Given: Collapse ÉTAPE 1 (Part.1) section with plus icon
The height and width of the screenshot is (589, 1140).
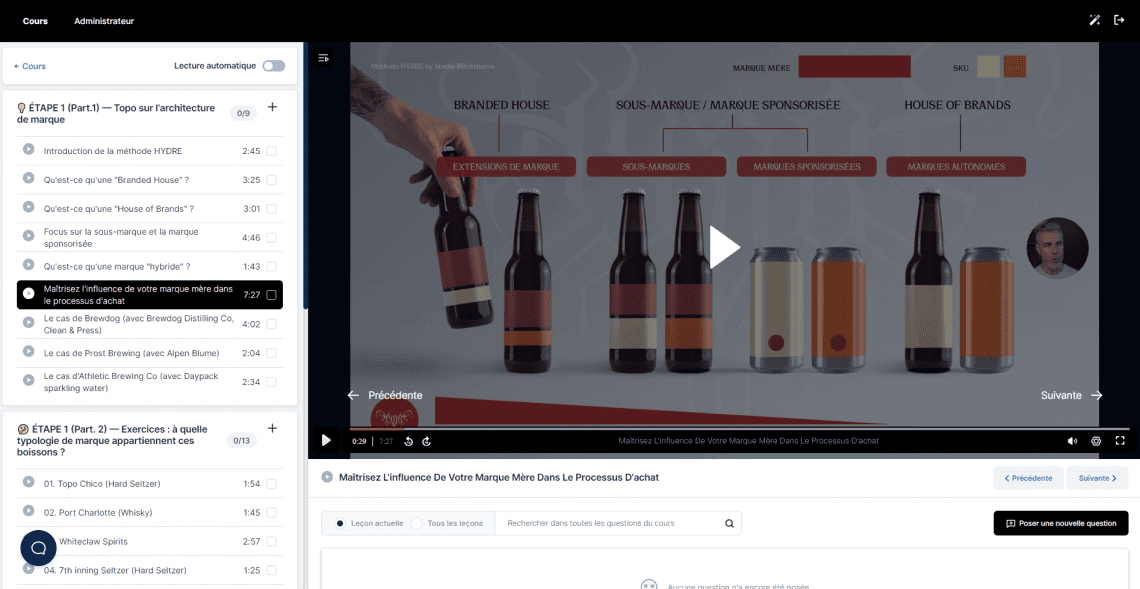Looking at the screenshot, I should [273, 107].
